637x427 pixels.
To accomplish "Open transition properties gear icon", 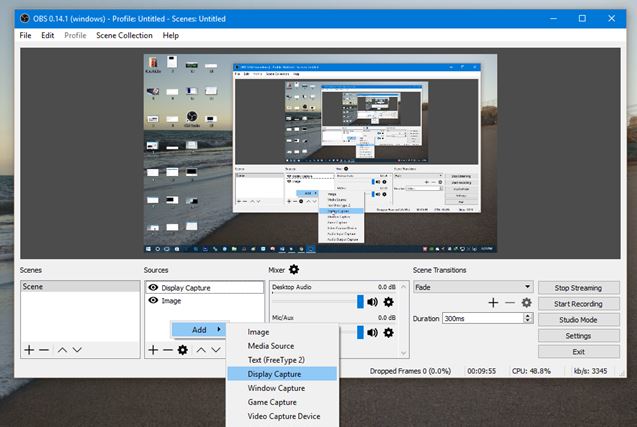I will pos(526,302).
